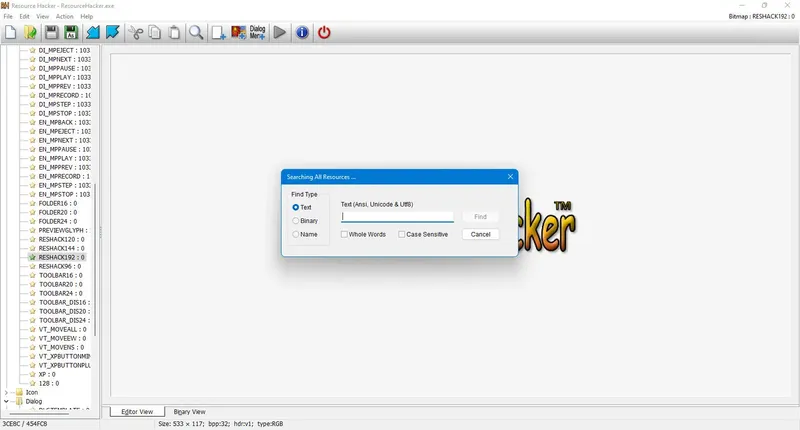
Task: Collapse the Dialog tree node
Action: pos(6,401)
